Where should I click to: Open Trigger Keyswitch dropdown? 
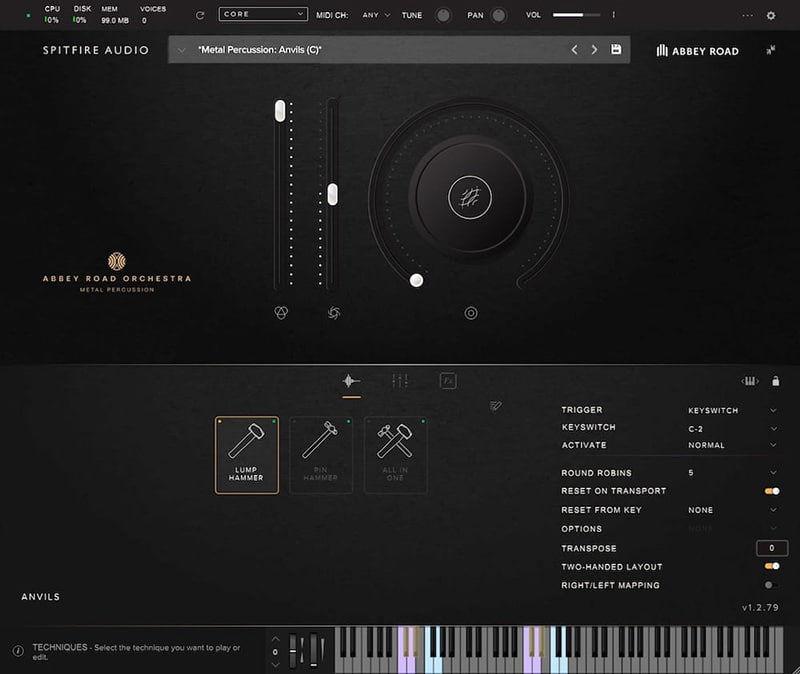(732, 410)
